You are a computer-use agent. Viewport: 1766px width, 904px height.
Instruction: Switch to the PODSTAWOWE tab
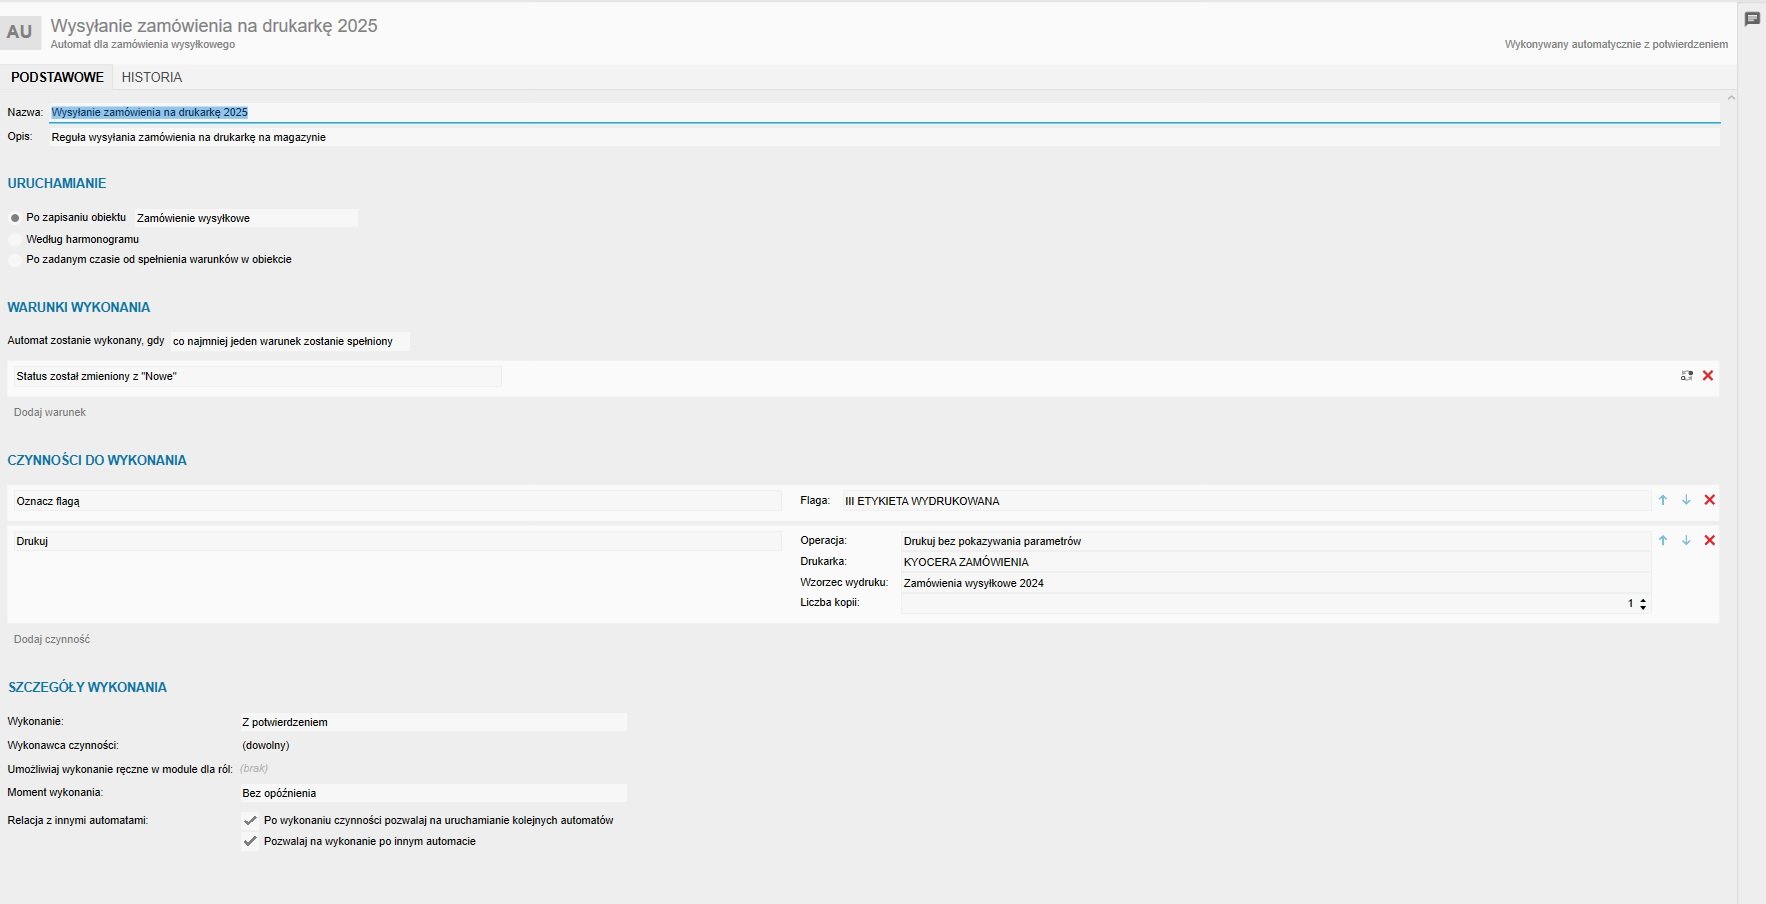57,77
